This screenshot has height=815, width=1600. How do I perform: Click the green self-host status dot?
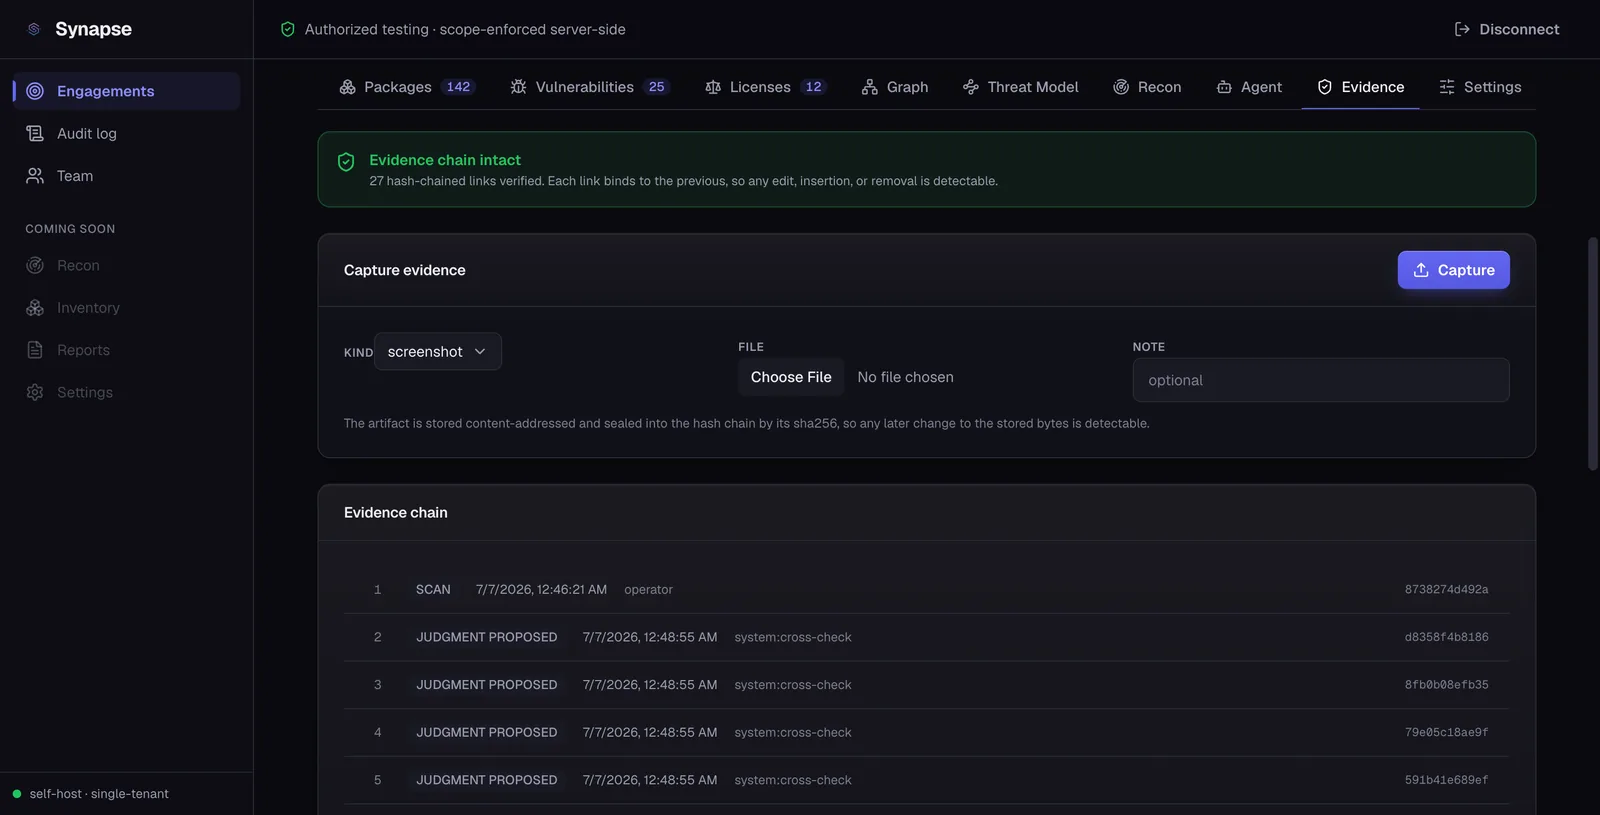pos(17,794)
